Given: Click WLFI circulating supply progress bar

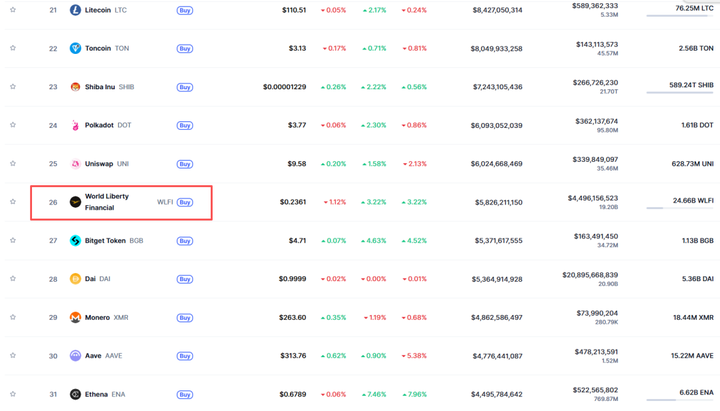Looking at the screenshot, I should (680, 208).
